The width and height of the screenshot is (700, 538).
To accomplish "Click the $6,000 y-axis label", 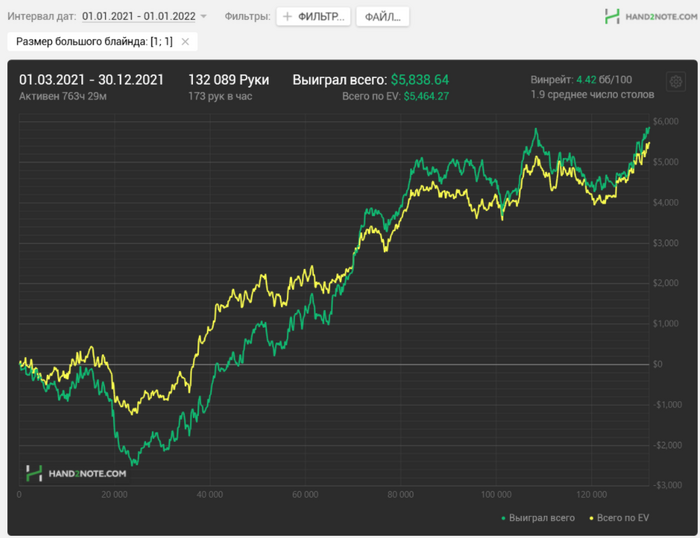I will click(x=666, y=121).
